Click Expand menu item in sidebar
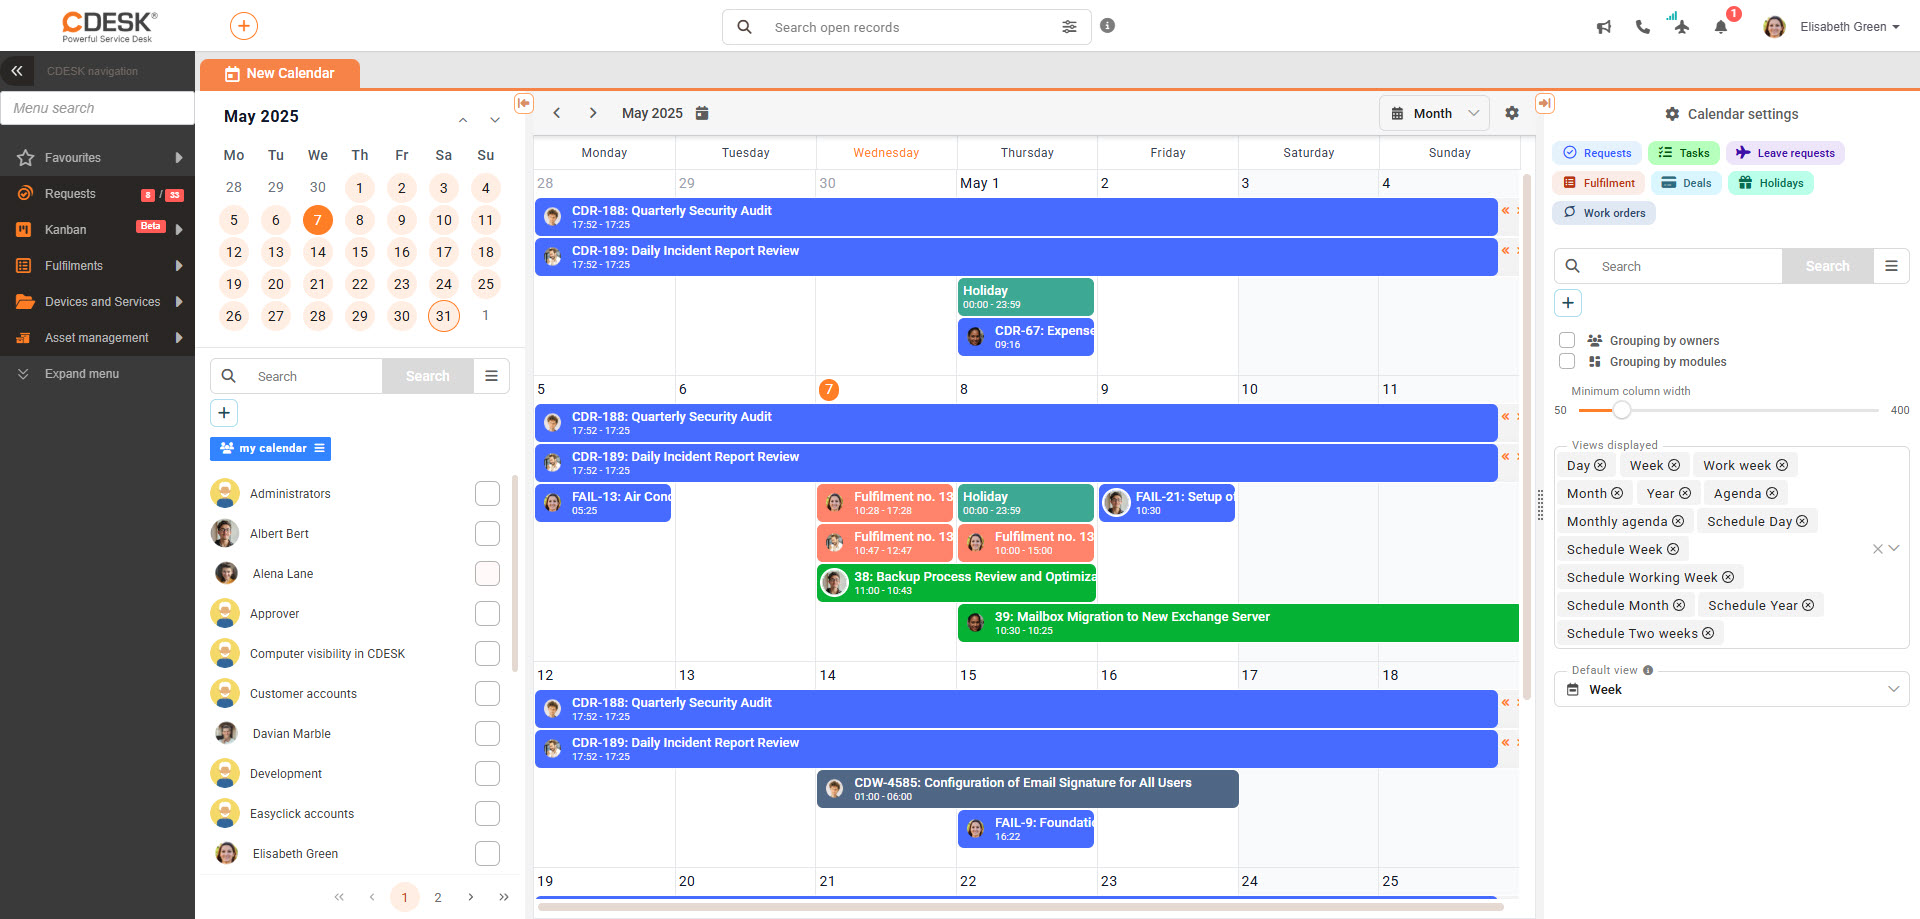 pyautogui.click(x=97, y=374)
